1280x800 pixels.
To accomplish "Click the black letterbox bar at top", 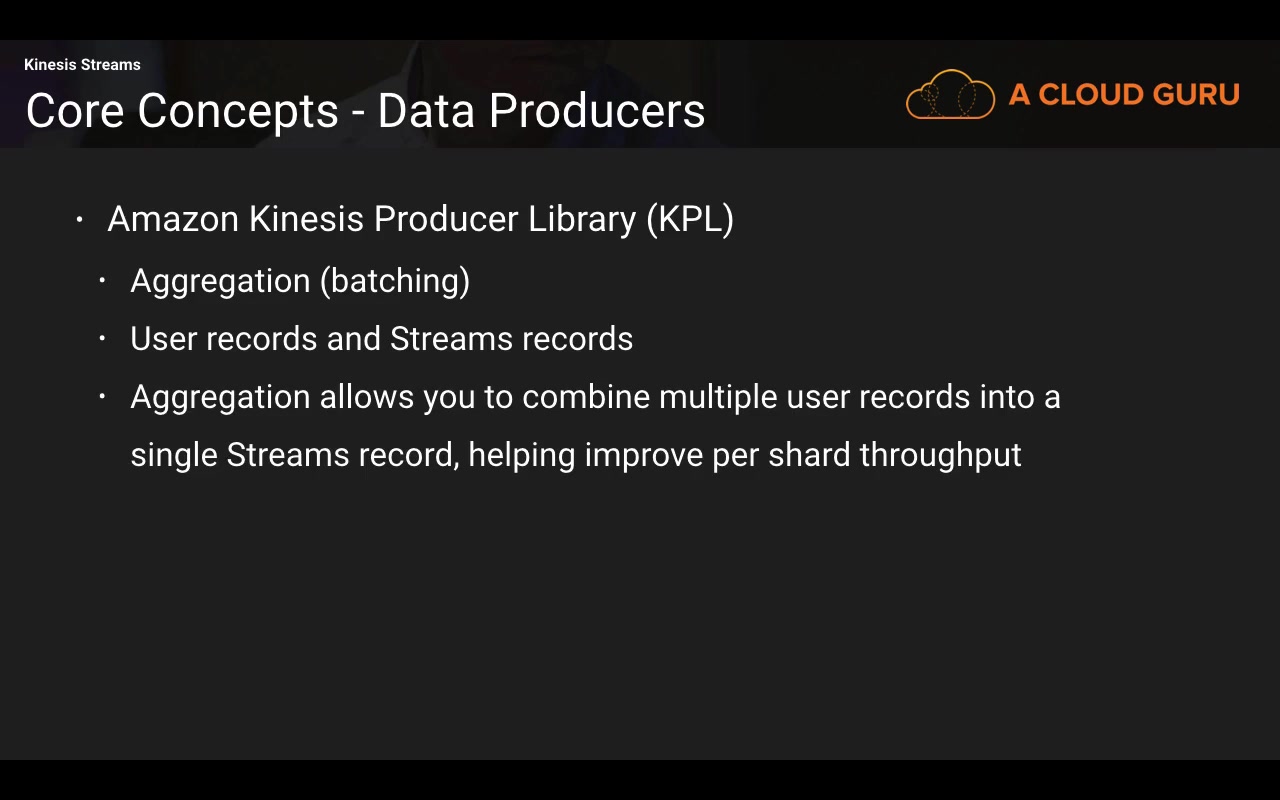I will 640,19.
